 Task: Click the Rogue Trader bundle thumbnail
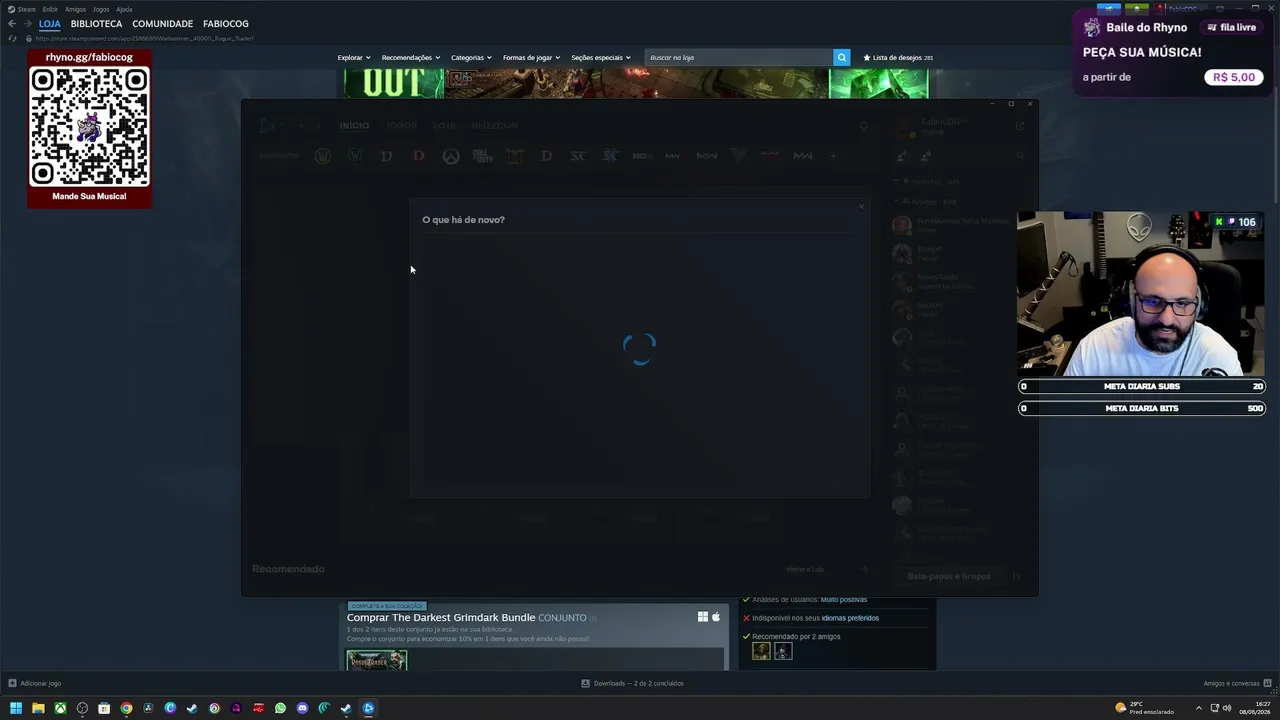377,660
